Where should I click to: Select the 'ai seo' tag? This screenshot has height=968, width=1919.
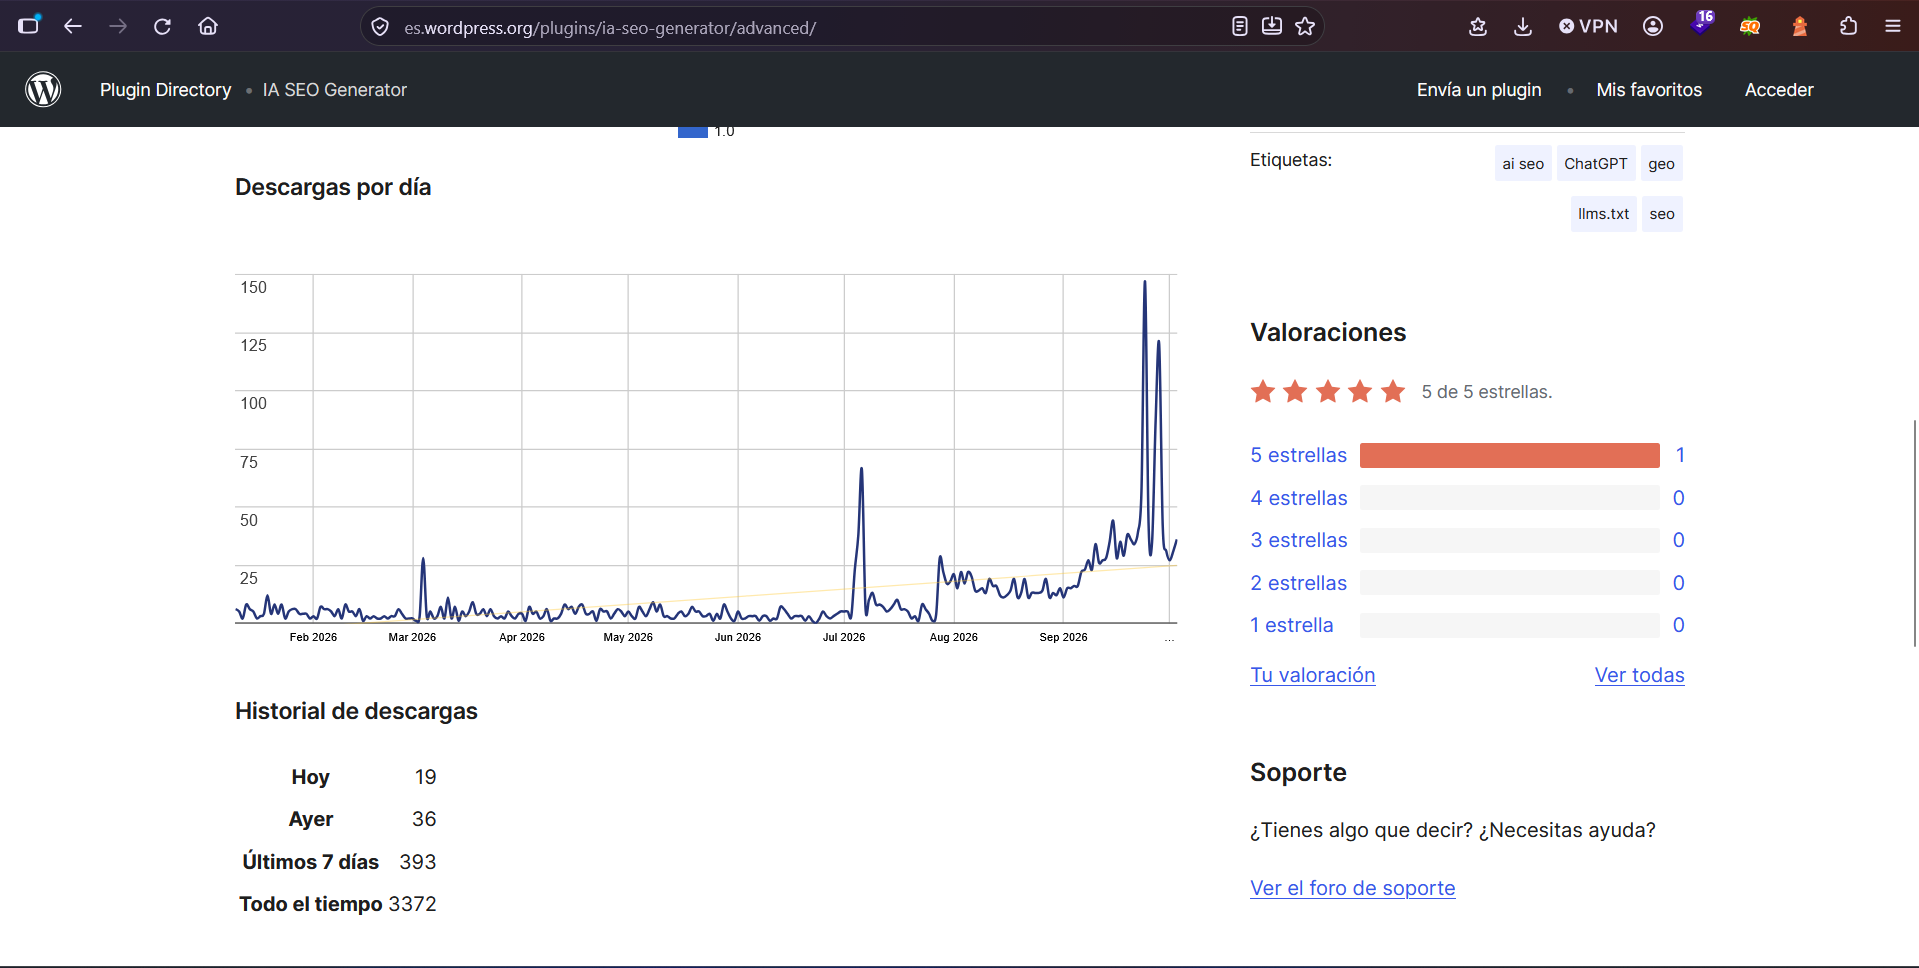point(1523,164)
